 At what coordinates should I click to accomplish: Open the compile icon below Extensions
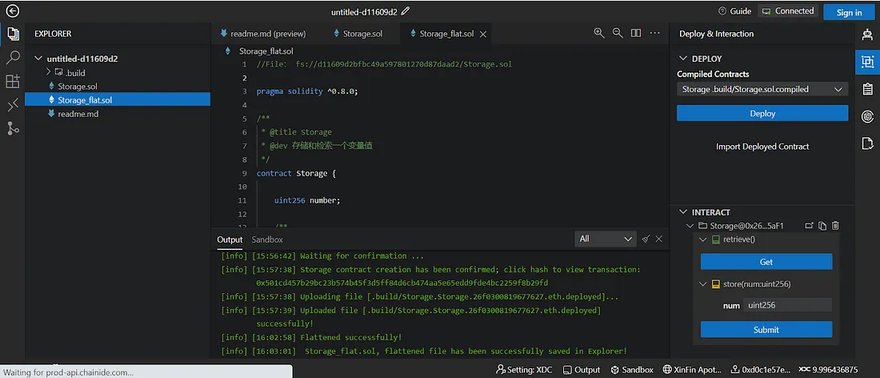point(12,105)
